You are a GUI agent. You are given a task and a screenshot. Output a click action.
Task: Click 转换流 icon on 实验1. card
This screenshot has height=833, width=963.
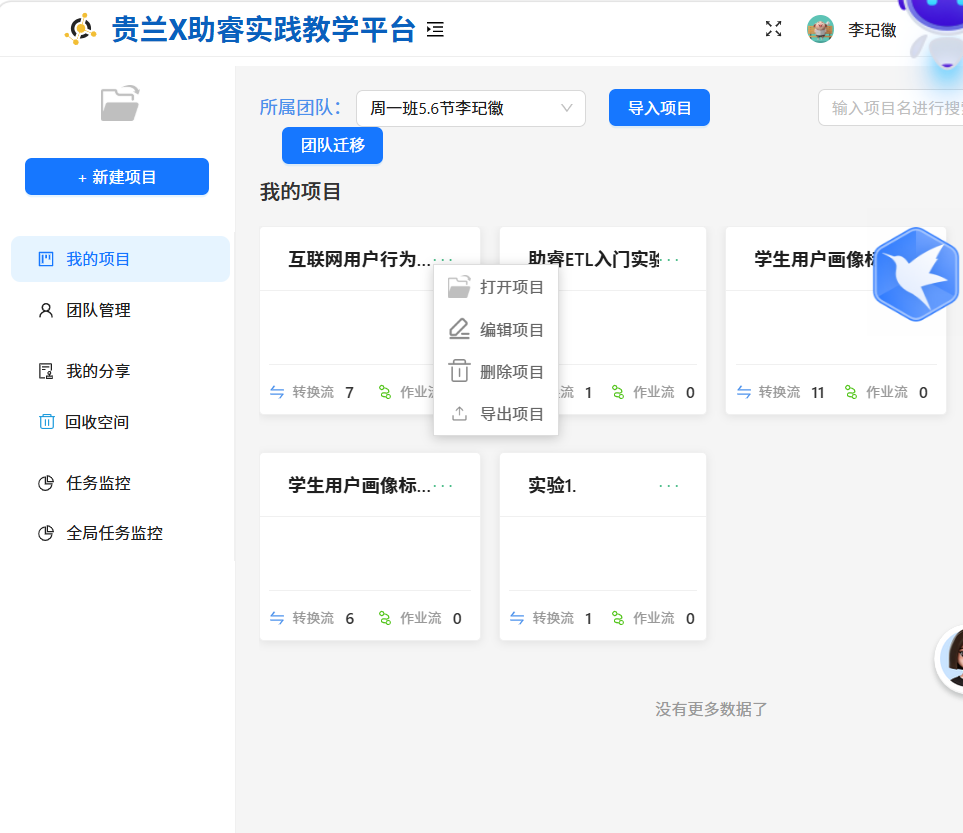point(517,618)
